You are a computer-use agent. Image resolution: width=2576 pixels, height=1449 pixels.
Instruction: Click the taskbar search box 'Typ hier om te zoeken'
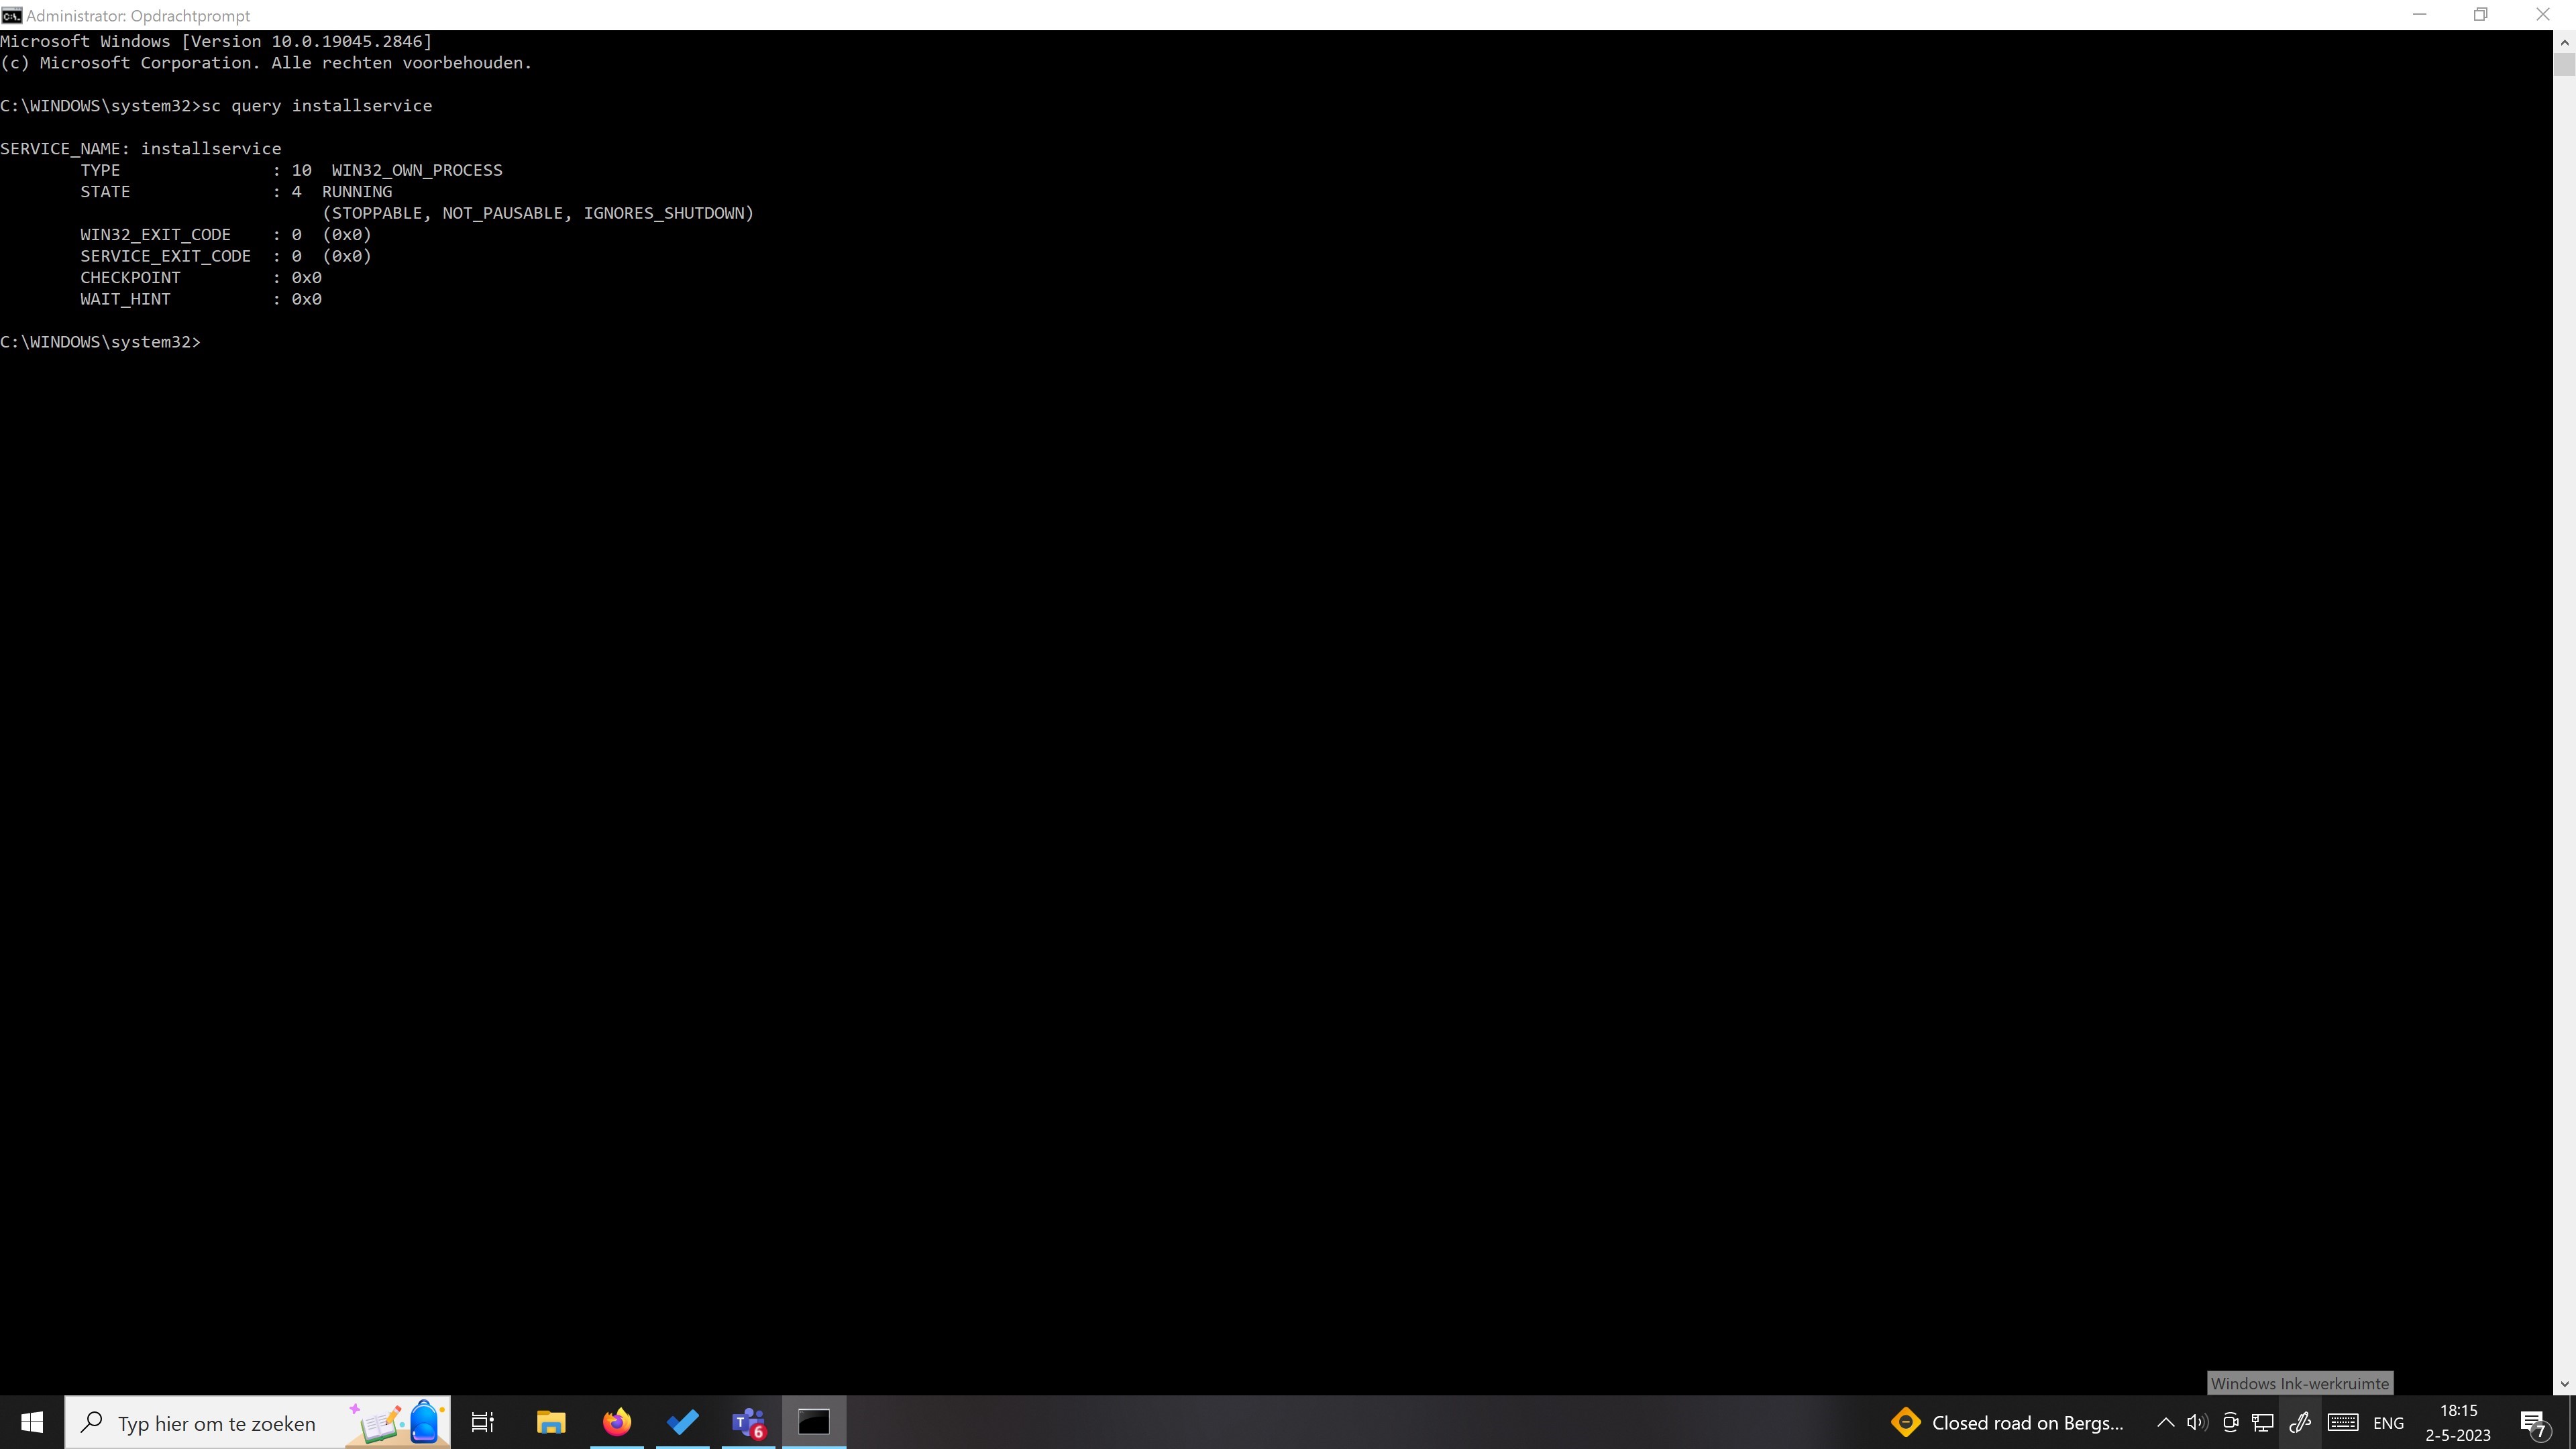258,1422
